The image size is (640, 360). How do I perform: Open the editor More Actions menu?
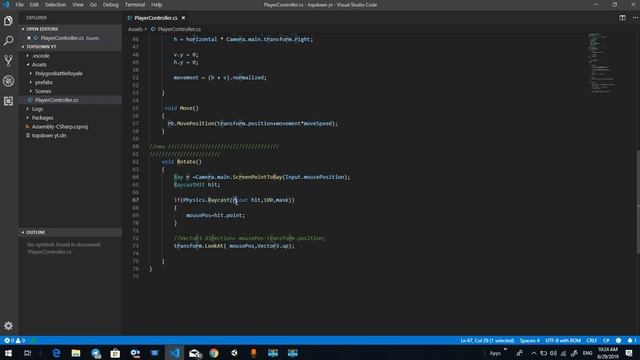[x=635, y=18]
